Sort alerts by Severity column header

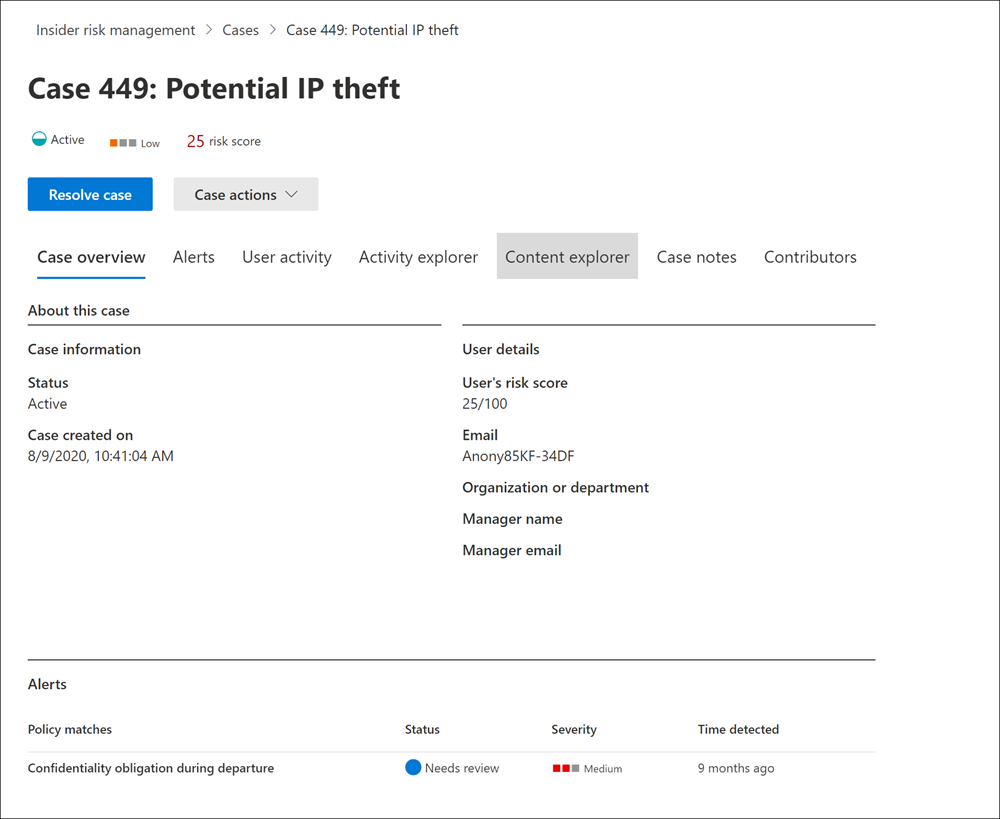[x=574, y=729]
